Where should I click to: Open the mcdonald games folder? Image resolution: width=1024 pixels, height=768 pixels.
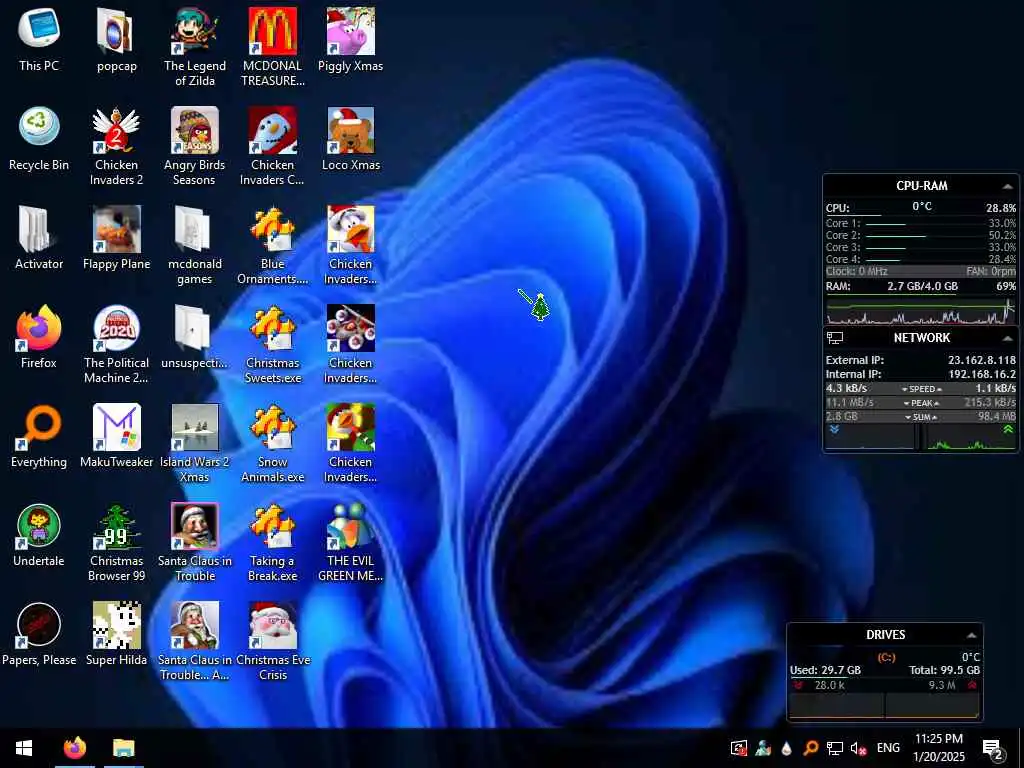[195, 245]
